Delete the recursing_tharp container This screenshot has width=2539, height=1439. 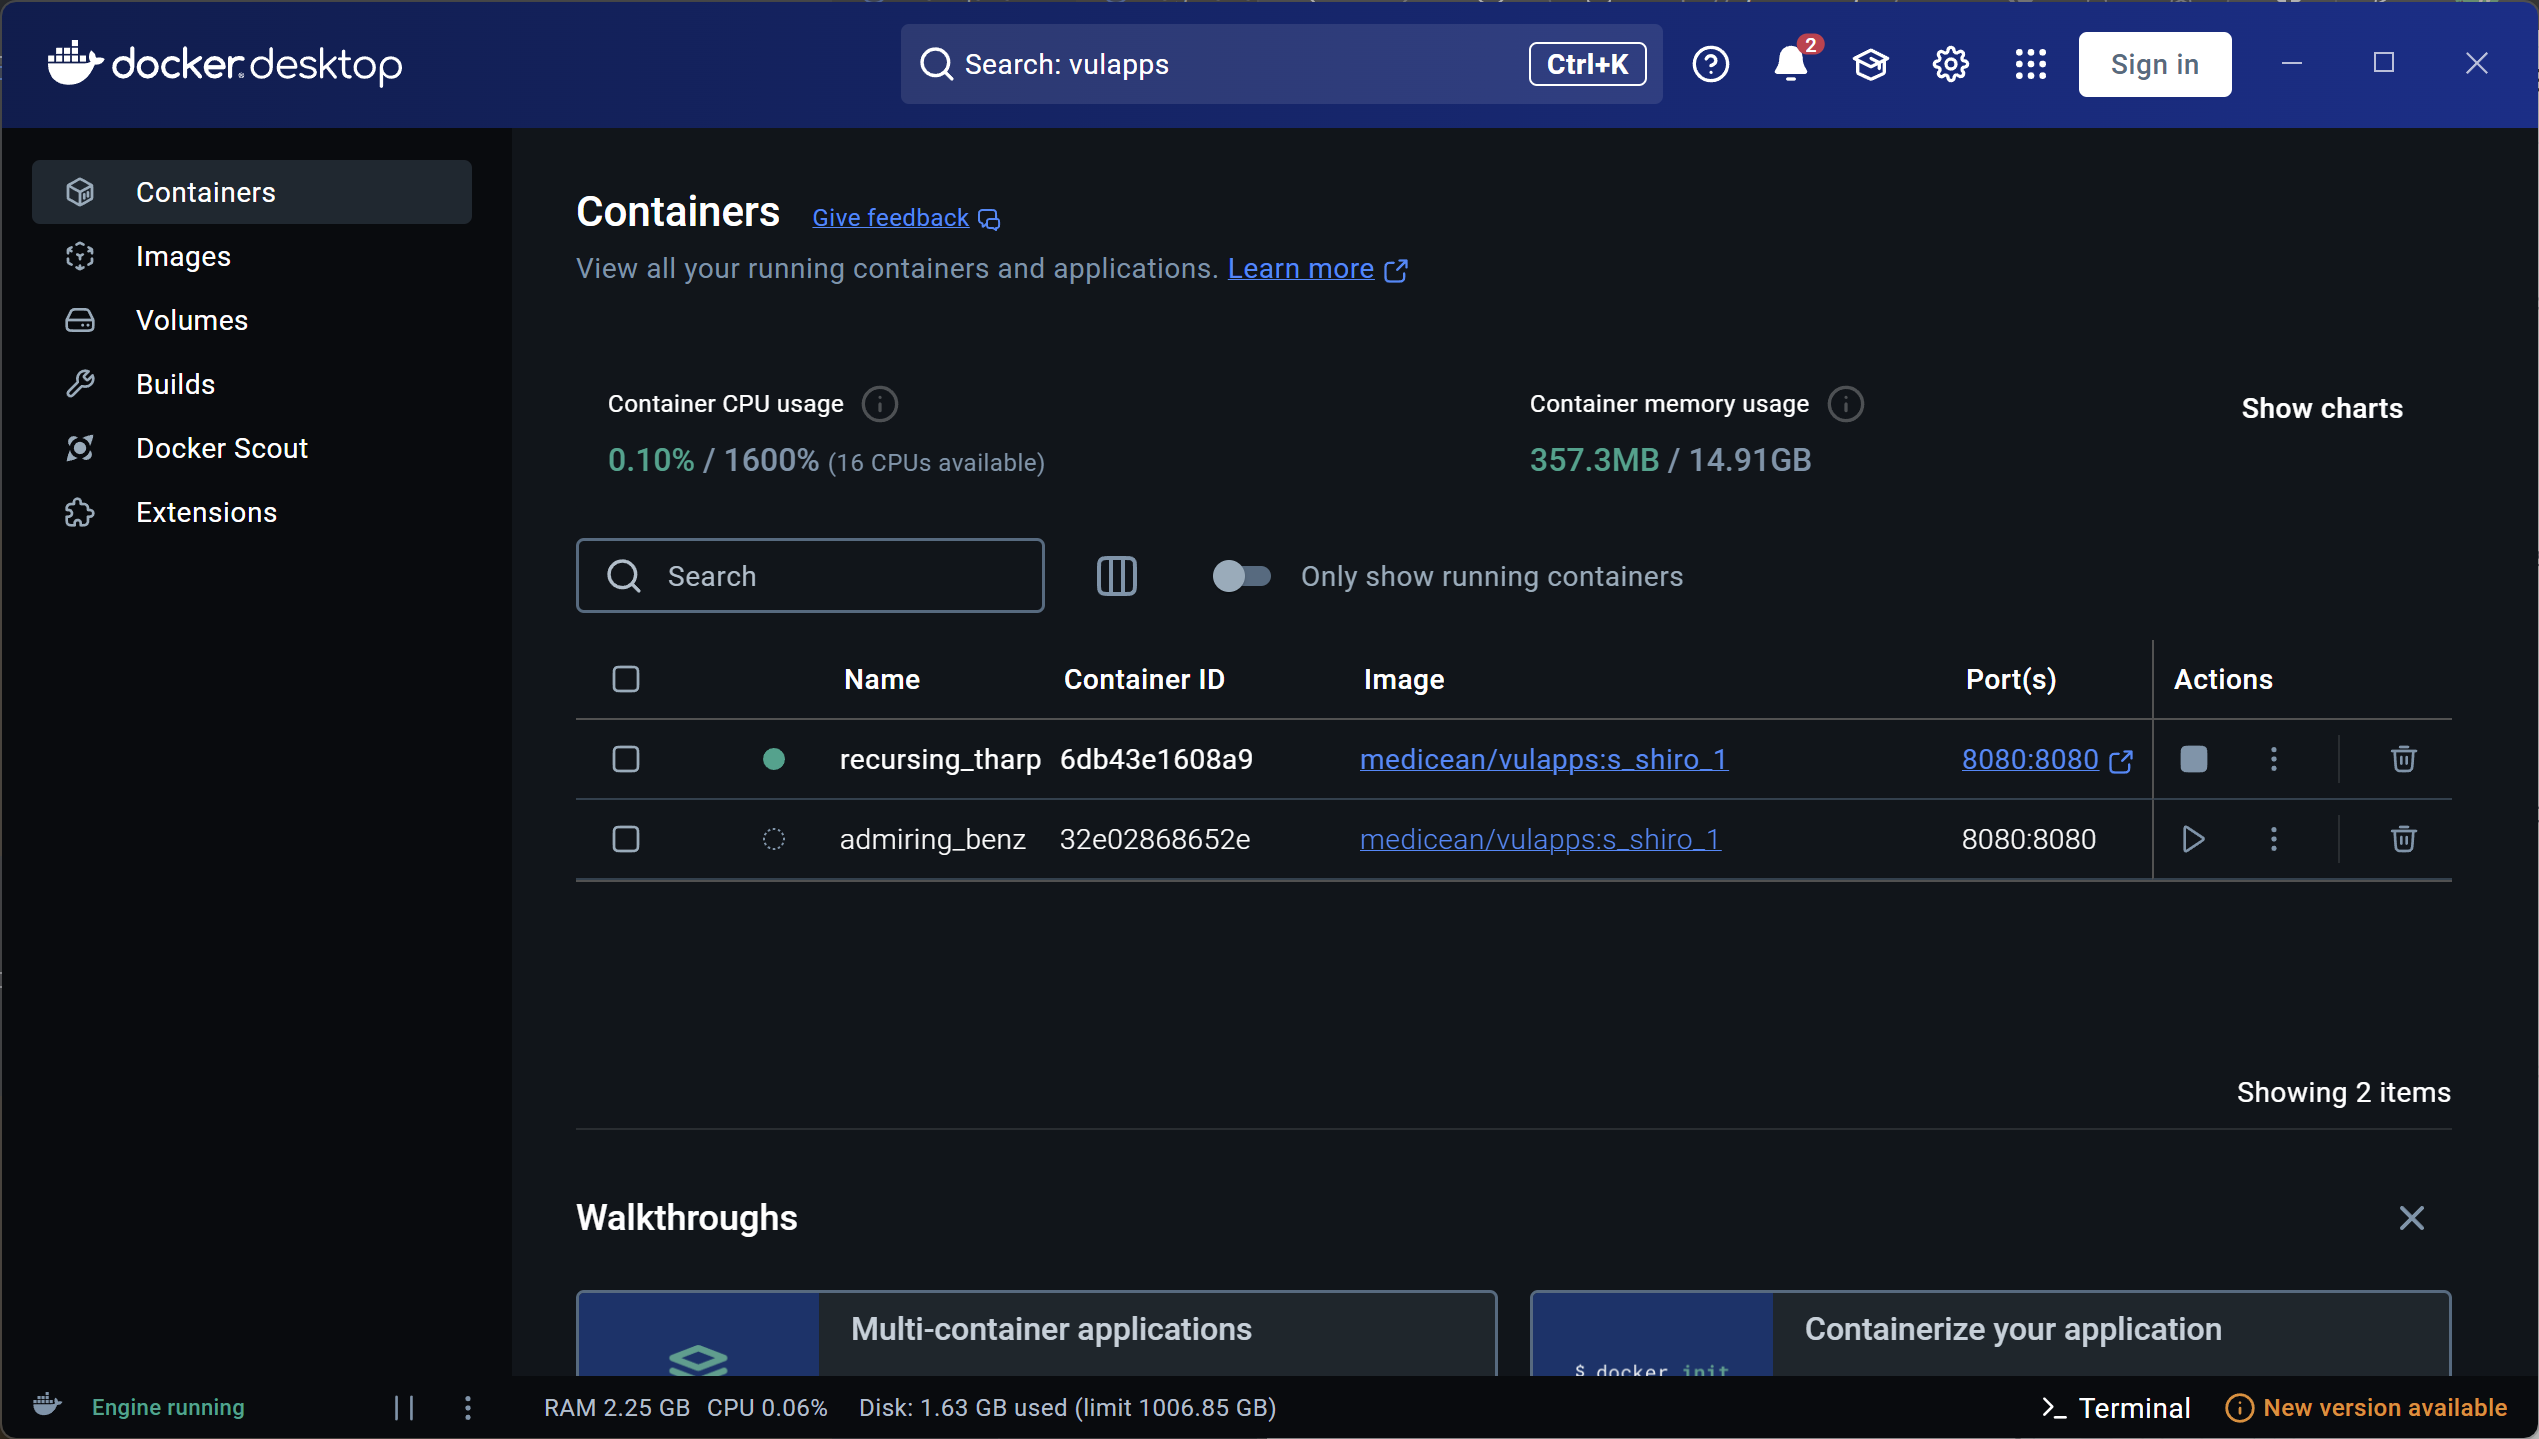coord(2403,759)
